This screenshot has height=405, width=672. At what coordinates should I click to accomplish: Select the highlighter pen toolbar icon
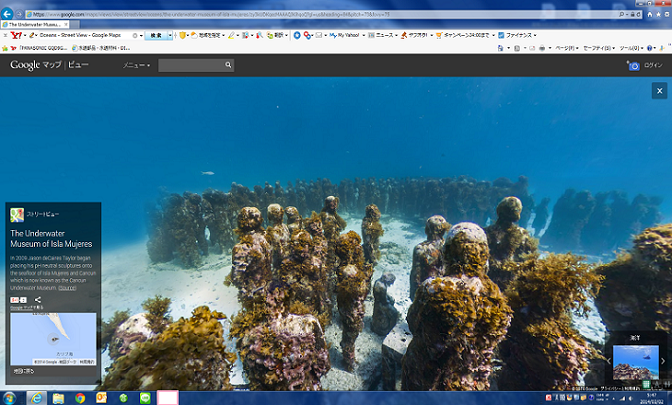point(231,35)
